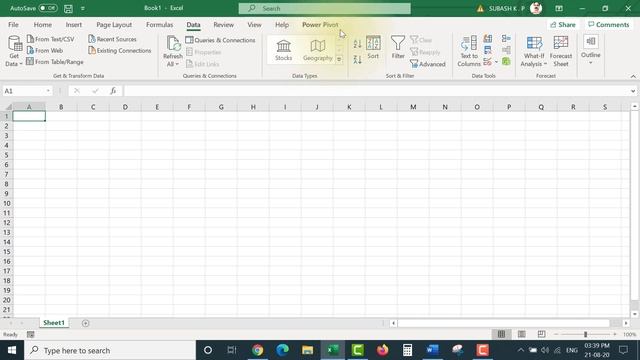The image size is (640, 360).
Task: Open the Advanced filter options
Action: click(428, 64)
